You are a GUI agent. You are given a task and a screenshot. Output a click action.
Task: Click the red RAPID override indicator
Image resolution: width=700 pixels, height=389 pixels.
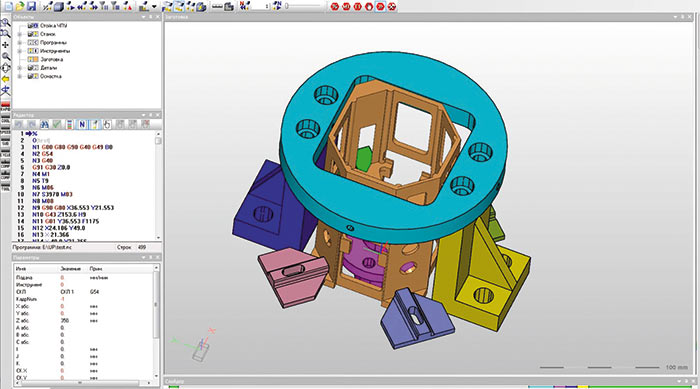pyautogui.click(x=5, y=106)
